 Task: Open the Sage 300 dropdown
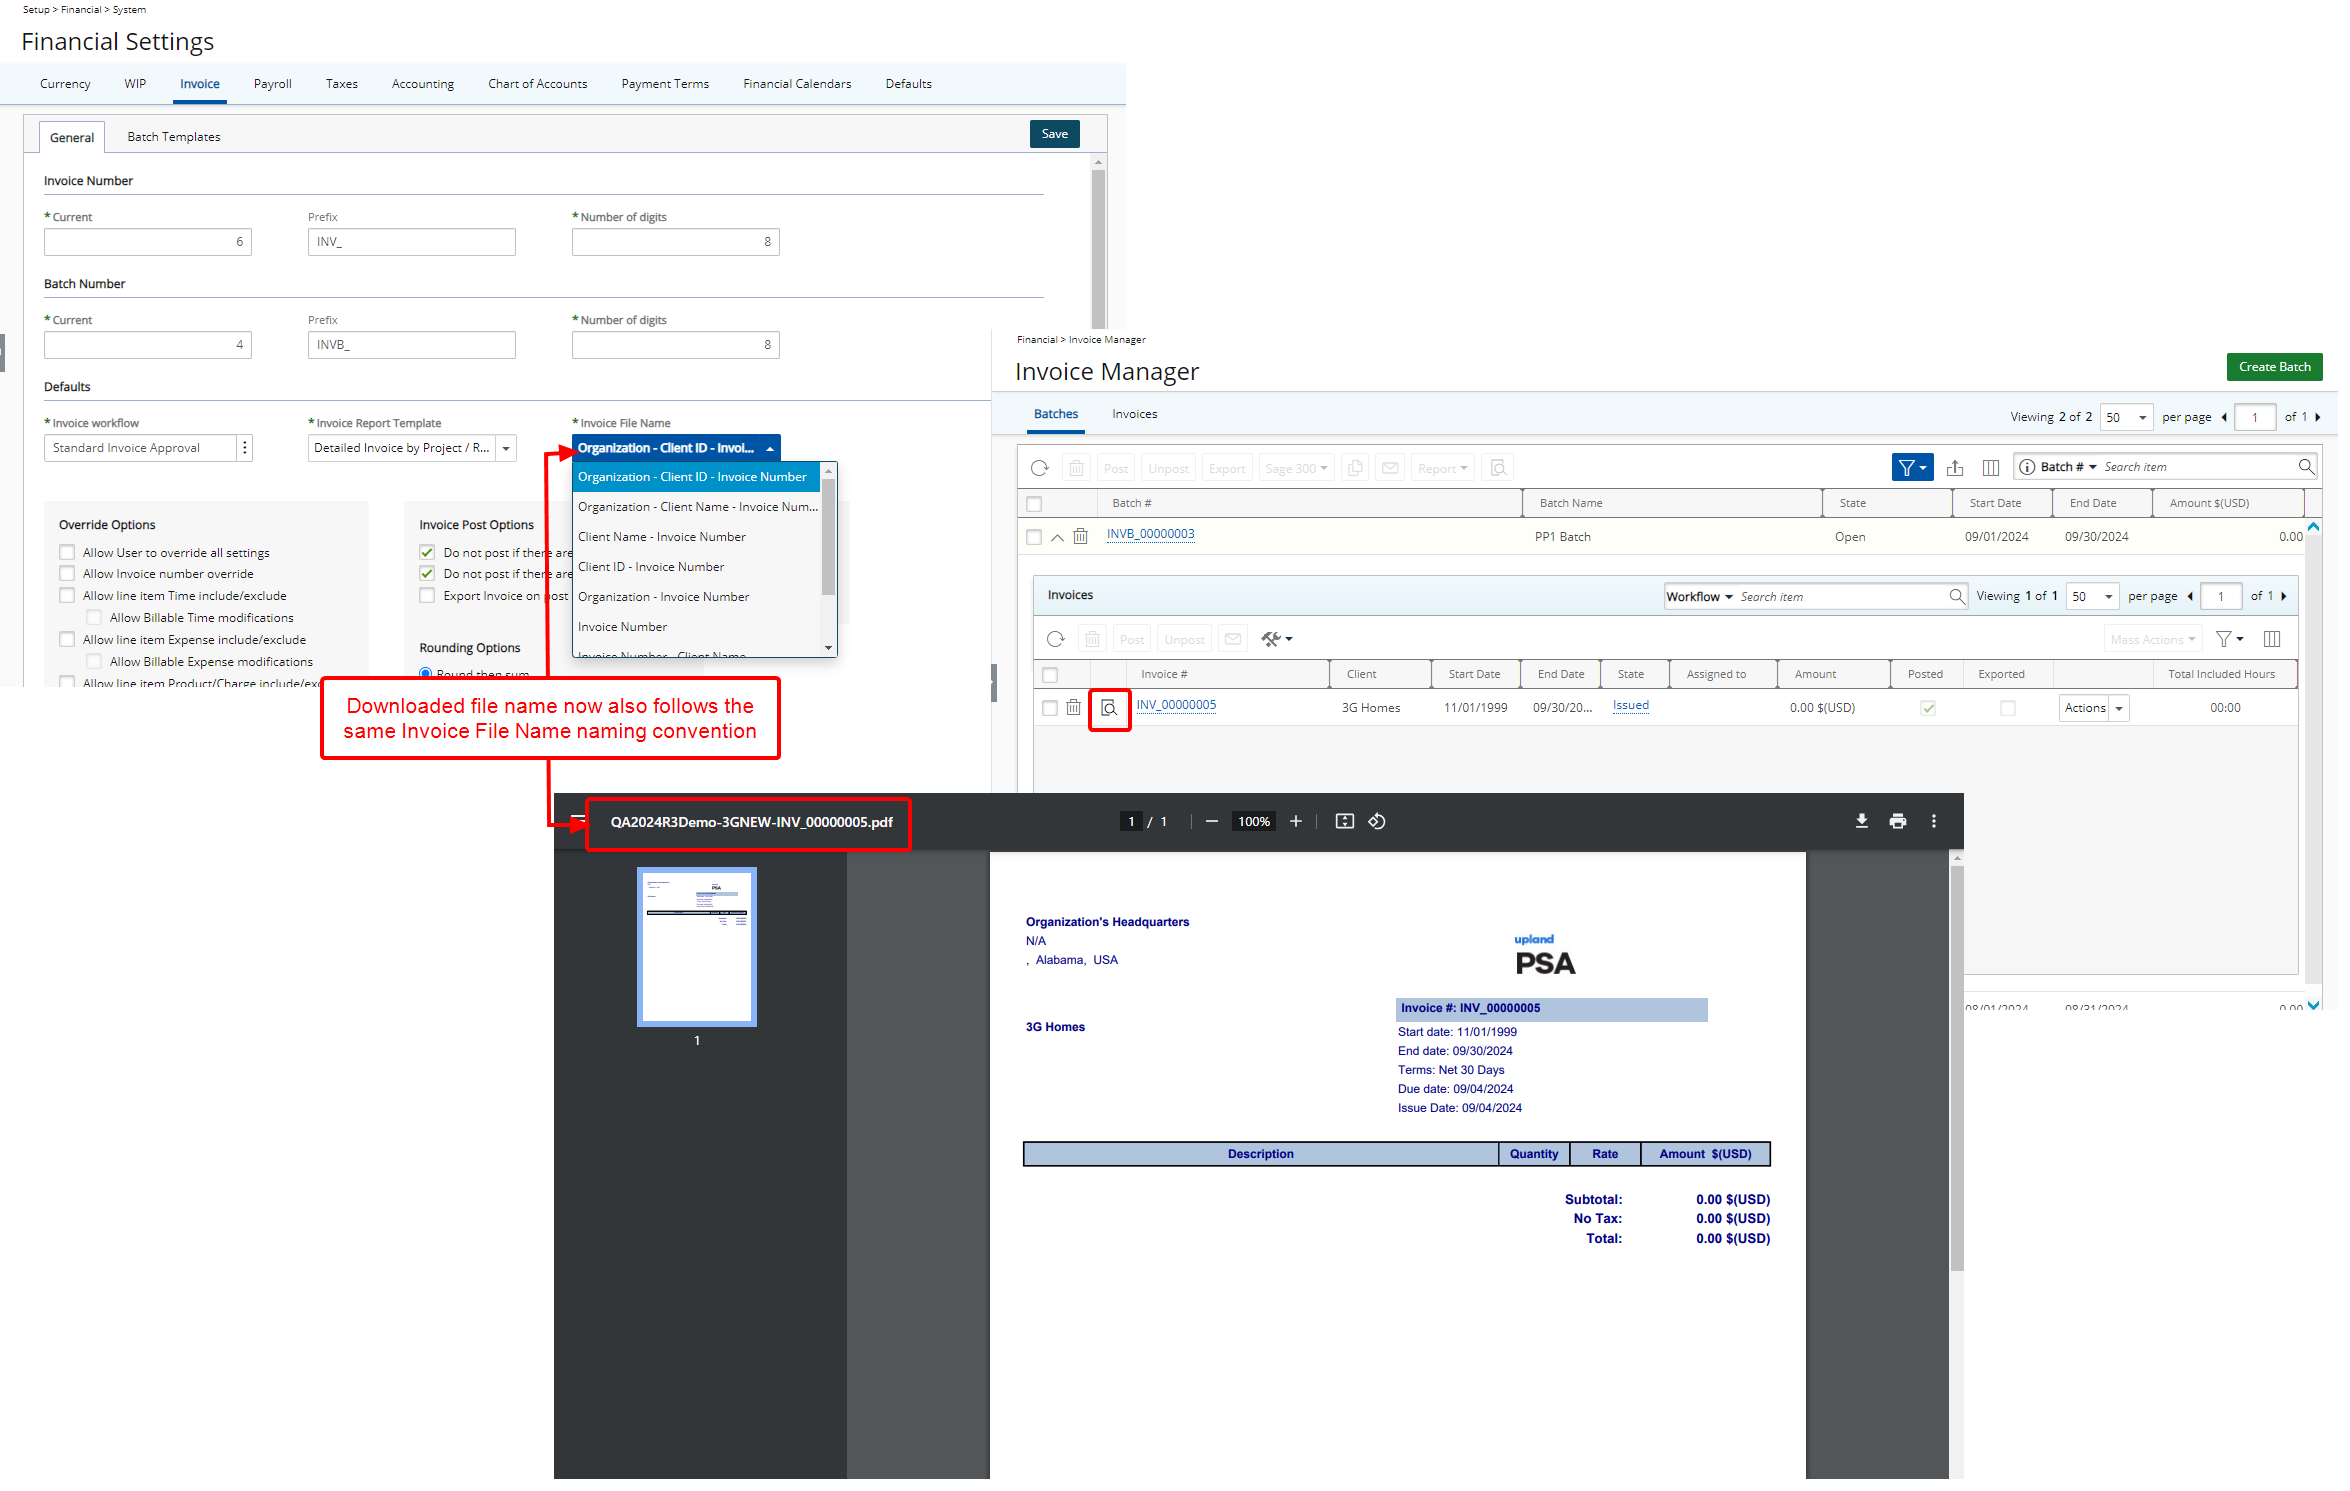tap(1296, 467)
